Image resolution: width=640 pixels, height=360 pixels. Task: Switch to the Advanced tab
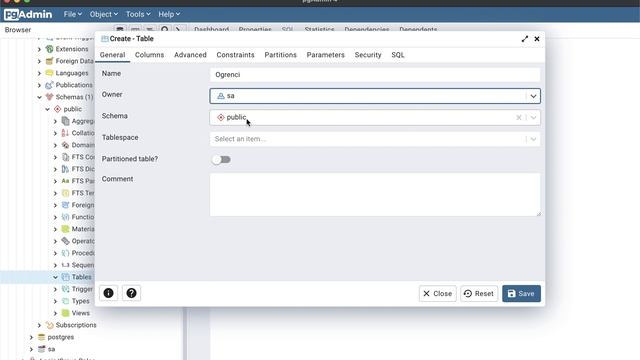click(x=190, y=55)
